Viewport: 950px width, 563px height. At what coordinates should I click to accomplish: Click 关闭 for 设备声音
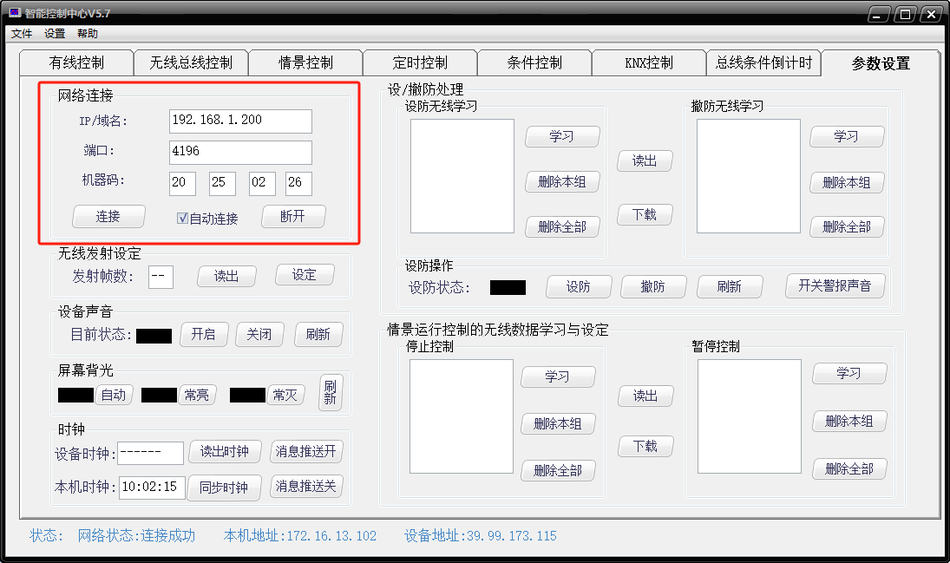pos(259,334)
